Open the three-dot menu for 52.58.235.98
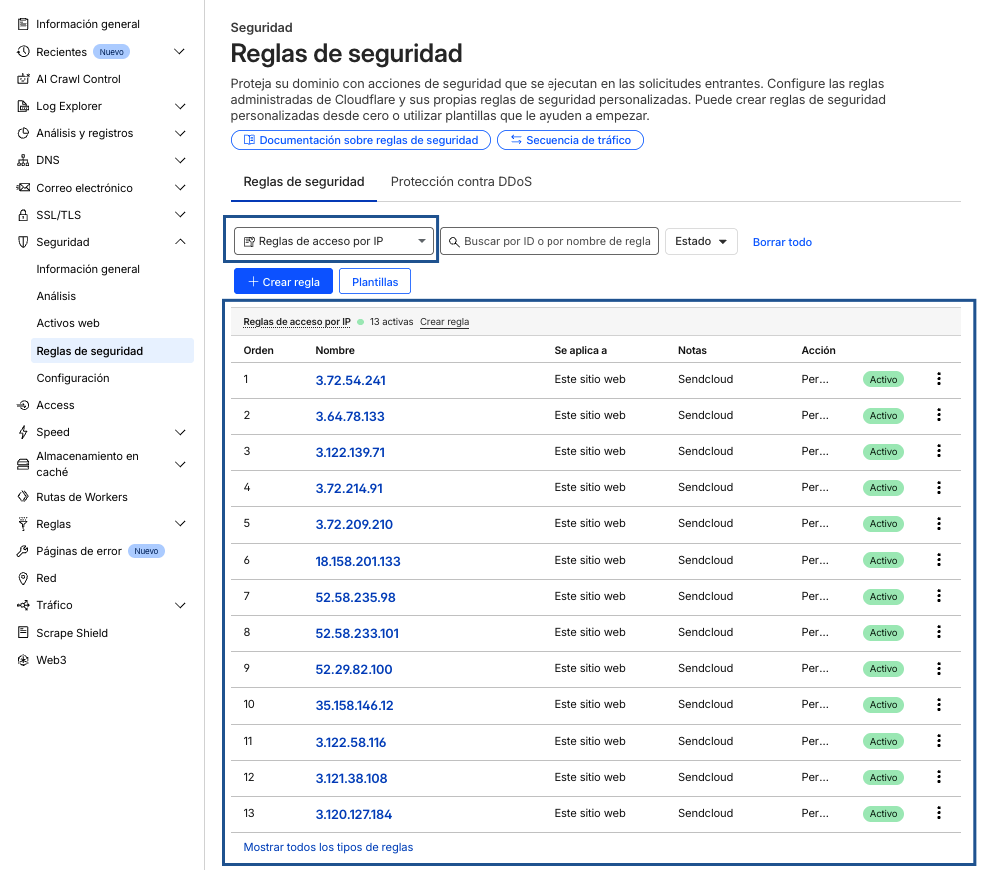Screen dimensions: 985x870 (x=939, y=596)
